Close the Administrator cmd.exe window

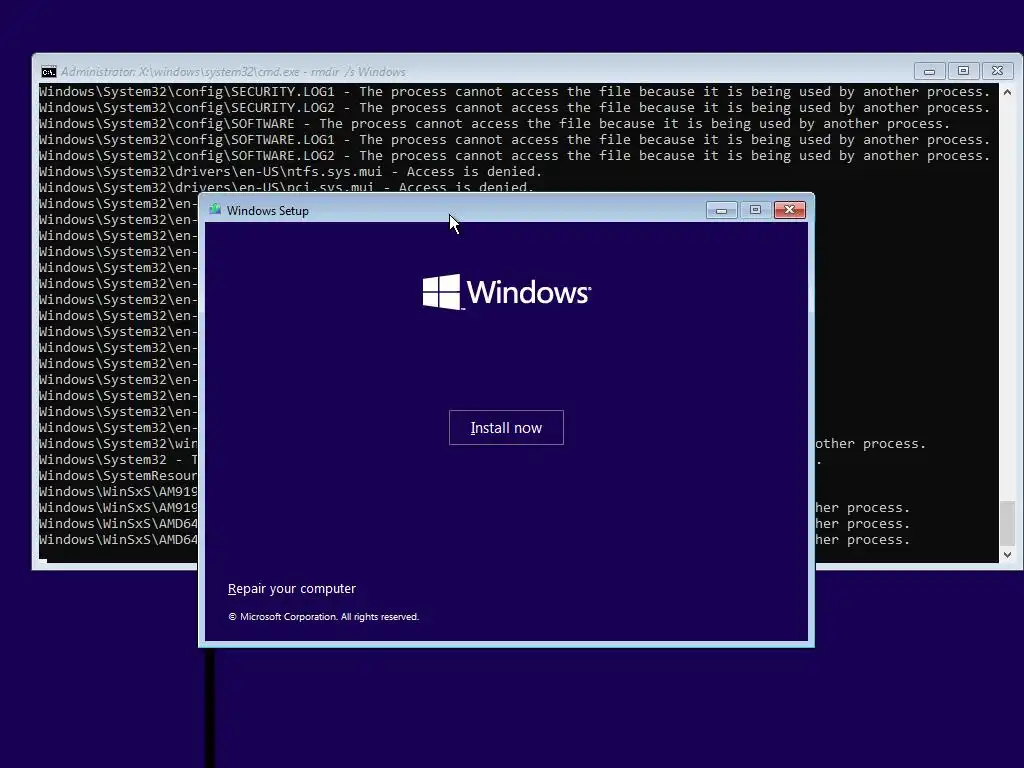pyautogui.click(x=997, y=71)
